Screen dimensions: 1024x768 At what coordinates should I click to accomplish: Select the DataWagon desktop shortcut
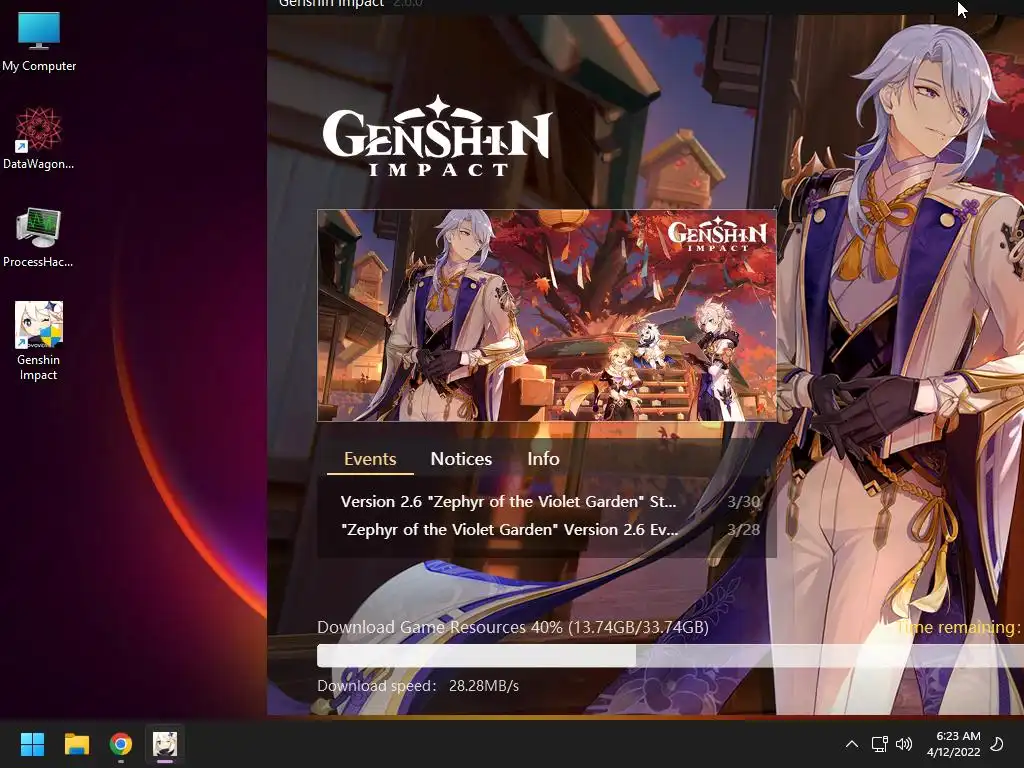(39, 138)
